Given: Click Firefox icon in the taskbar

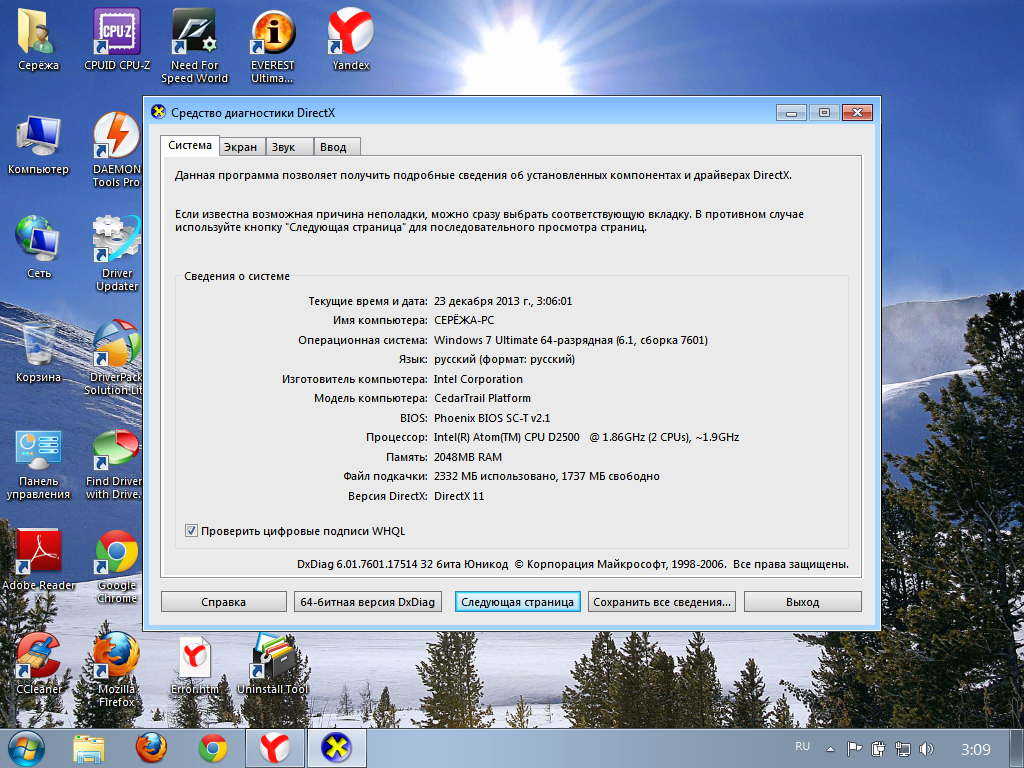Looking at the screenshot, I should [x=151, y=748].
